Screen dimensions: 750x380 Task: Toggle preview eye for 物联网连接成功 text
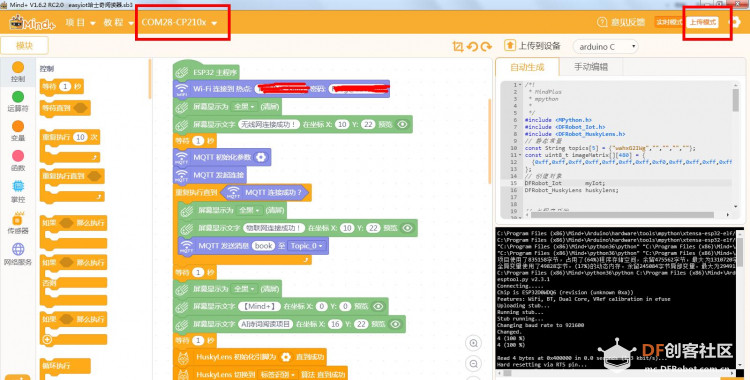coord(408,228)
